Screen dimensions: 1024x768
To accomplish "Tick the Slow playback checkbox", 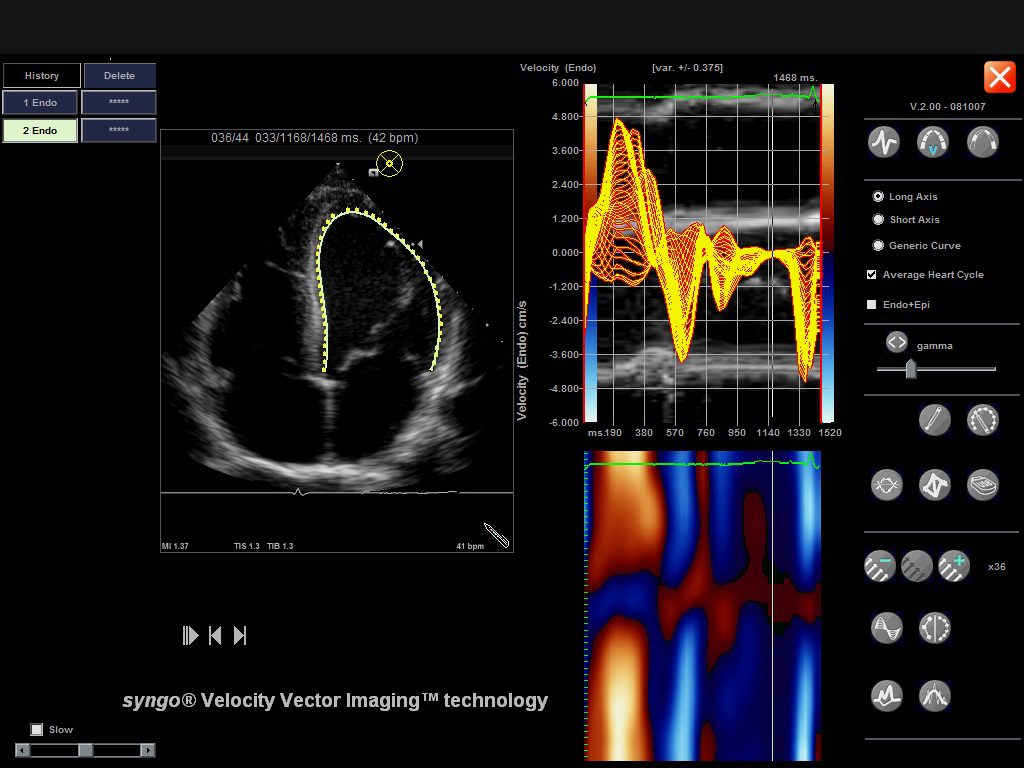I will [x=37, y=730].
